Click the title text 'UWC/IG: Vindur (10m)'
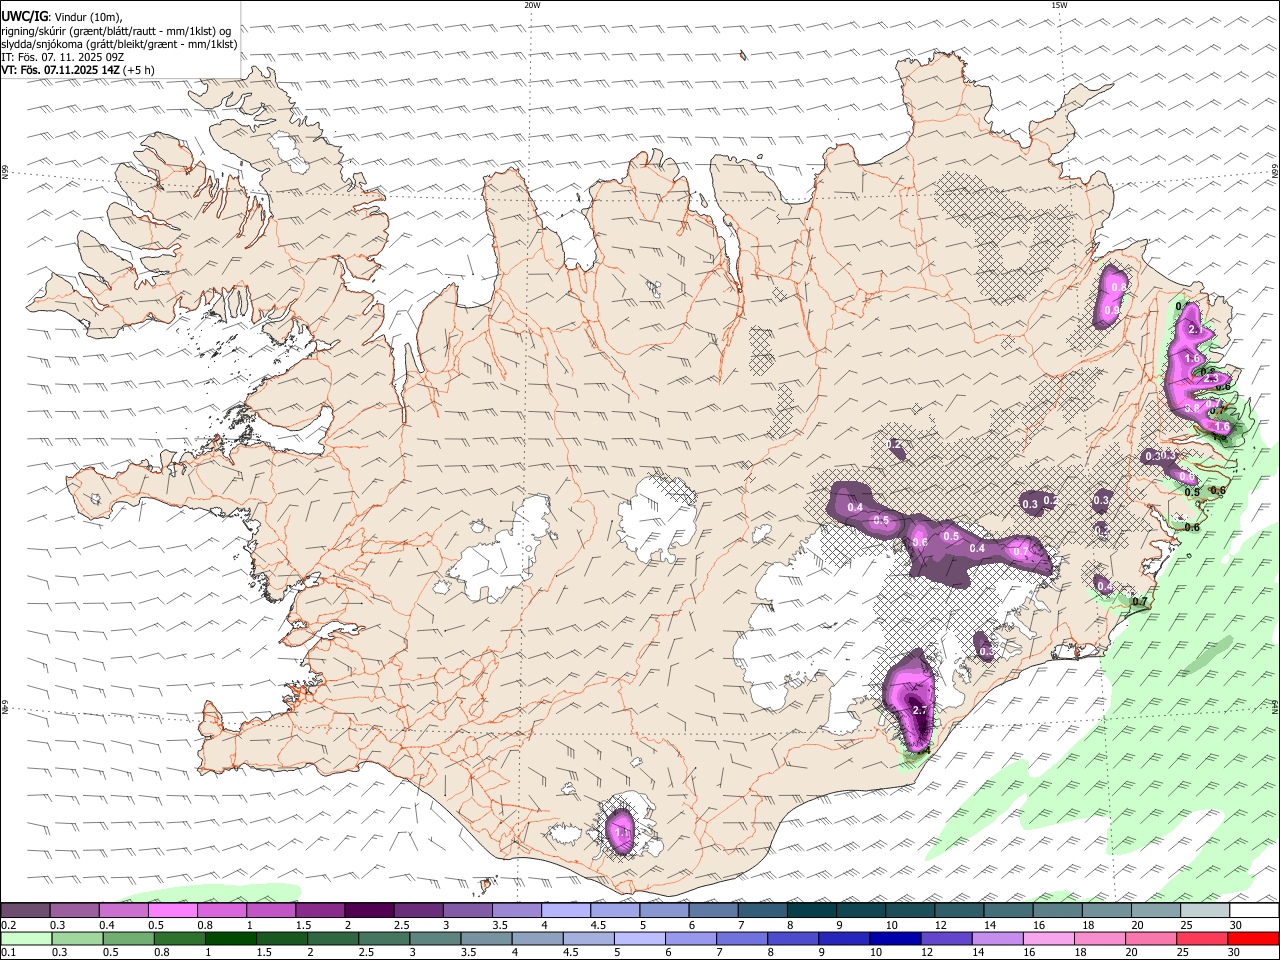This screenshot has width=1280, height=960. (62, 16)
